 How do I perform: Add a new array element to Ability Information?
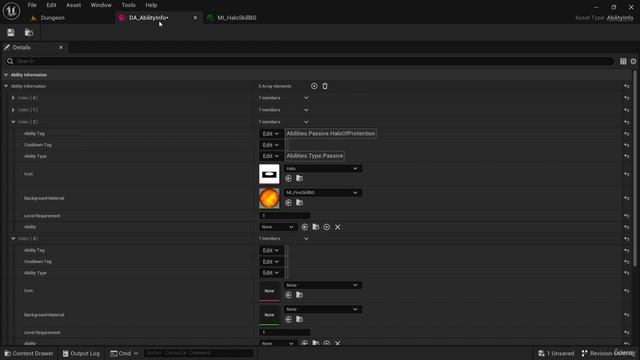point(314,86)
